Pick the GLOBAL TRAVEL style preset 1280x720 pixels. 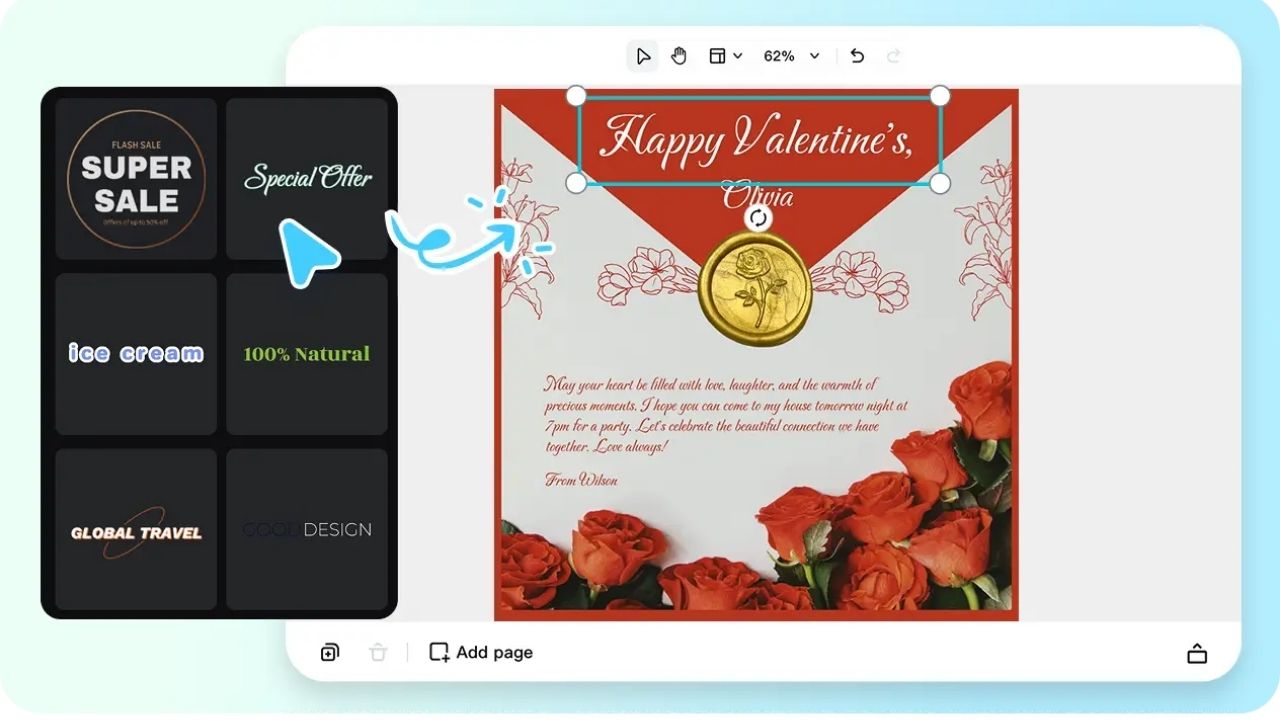135,530
